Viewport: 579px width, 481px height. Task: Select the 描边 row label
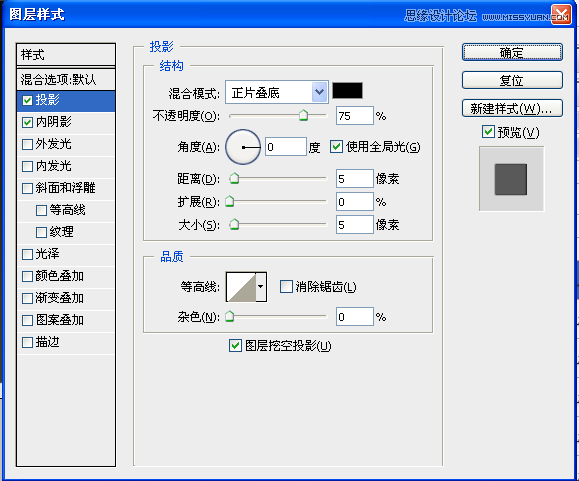pyautogui.click(x=47, y=343)
